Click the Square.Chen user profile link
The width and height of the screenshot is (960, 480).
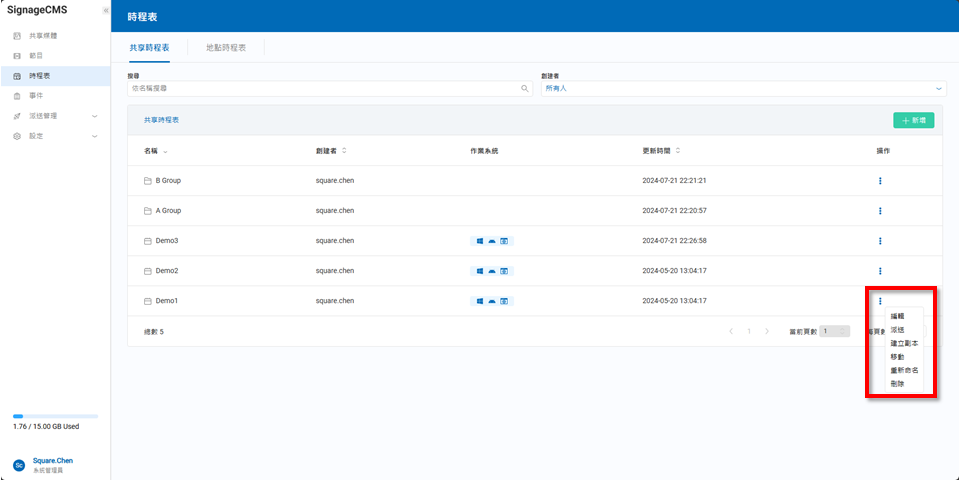click(x=52, y=461)
